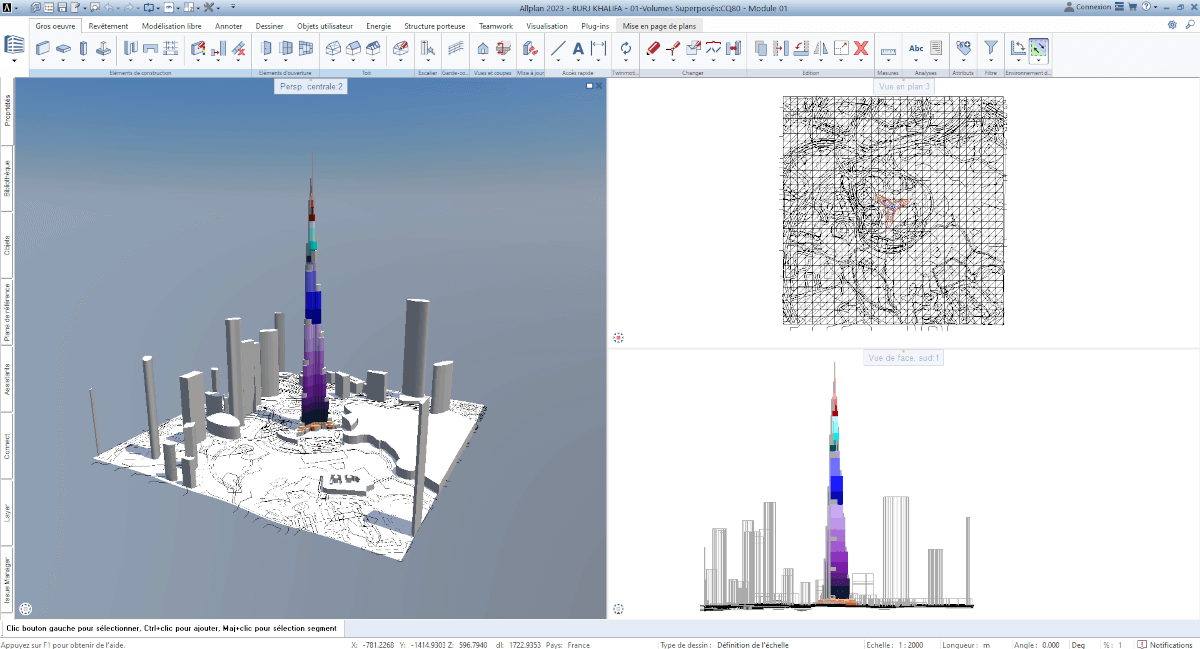Click the first icon in Eléments d'ouverture

(267, 47)
